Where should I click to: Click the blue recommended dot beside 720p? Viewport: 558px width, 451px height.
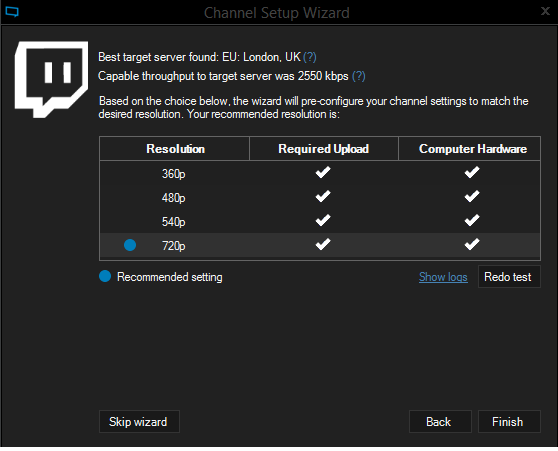click(x=130, y=245)
